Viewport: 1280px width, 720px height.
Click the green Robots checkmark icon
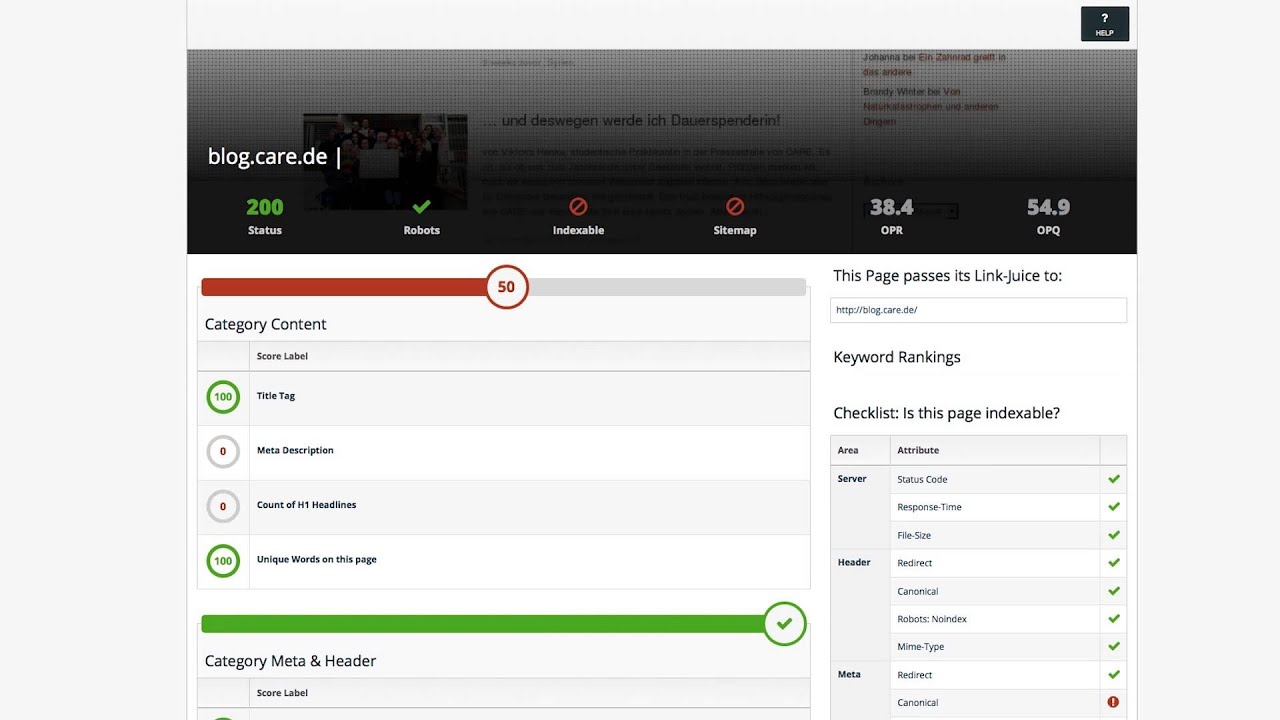point(421,207)
